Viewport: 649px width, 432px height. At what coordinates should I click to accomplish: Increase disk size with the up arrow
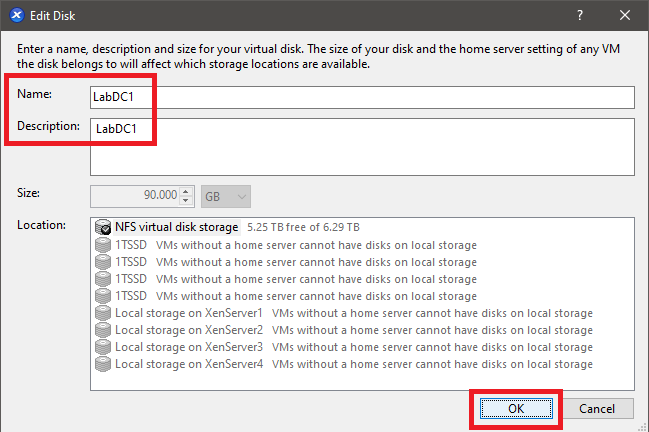(x=187, y=190)
